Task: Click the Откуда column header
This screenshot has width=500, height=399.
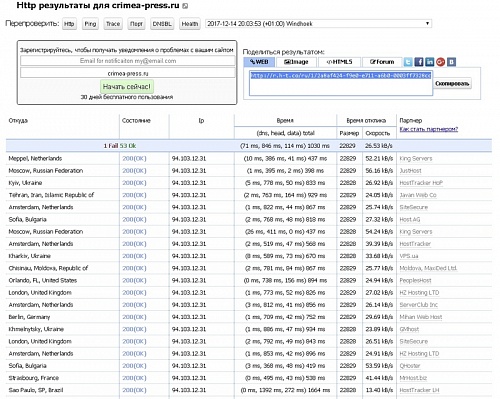Action: [x=18, y=120]
